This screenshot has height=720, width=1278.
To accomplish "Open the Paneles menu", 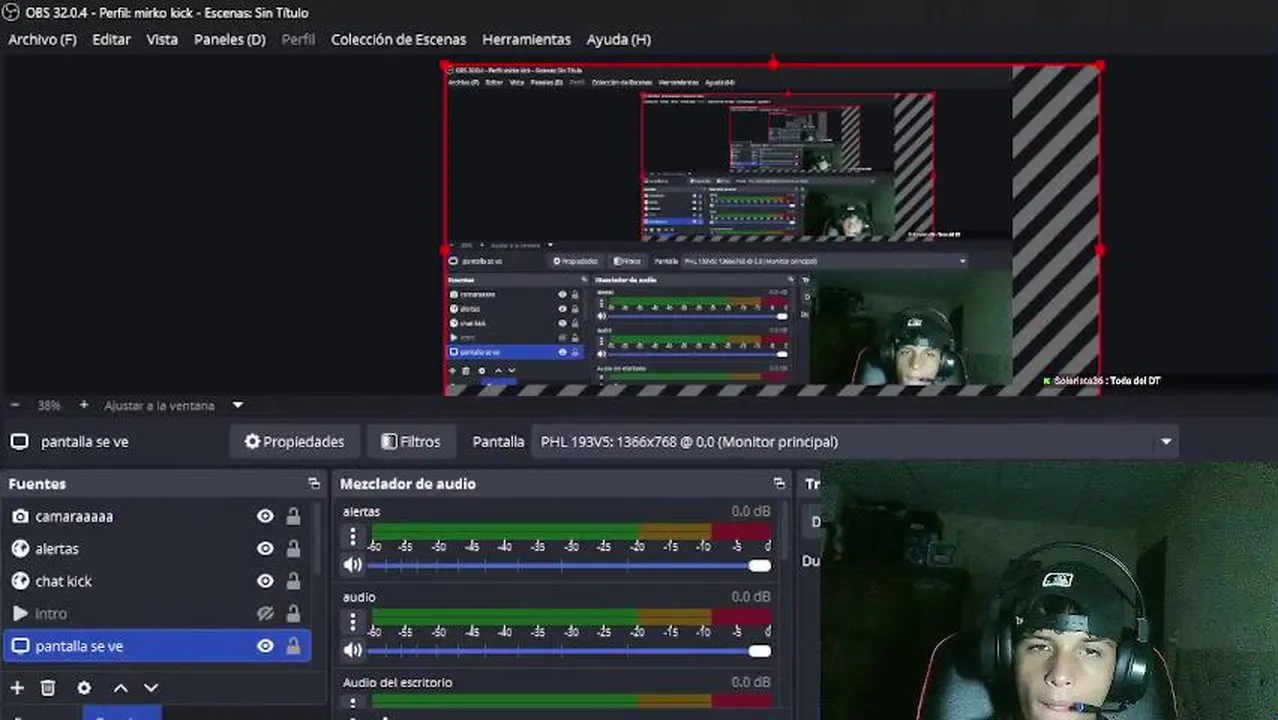I will click(230, 39).
